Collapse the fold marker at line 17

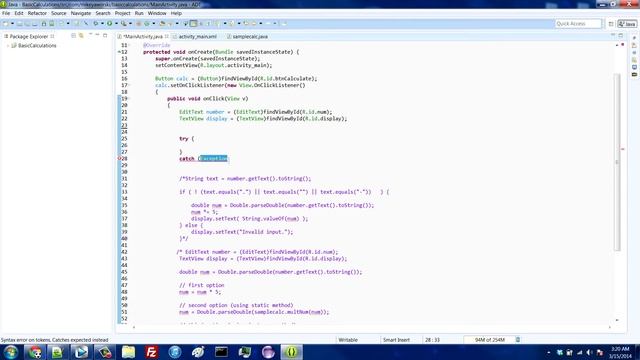(x=129, y=85)
